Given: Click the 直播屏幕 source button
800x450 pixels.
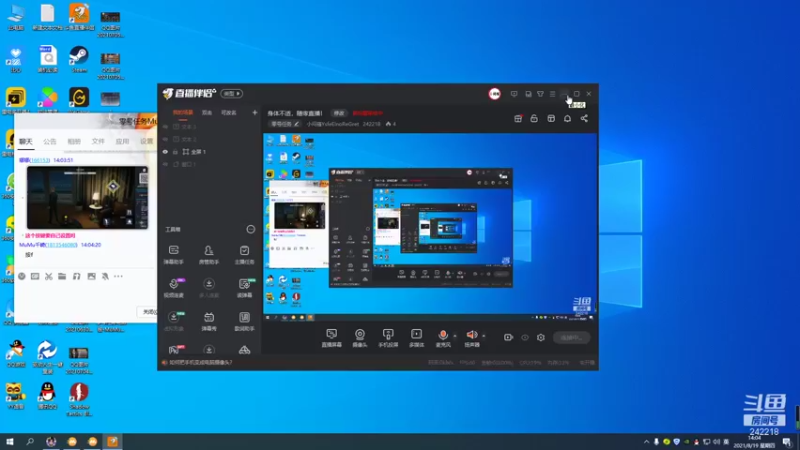Looking at the screenshot, I should point(332,337).
